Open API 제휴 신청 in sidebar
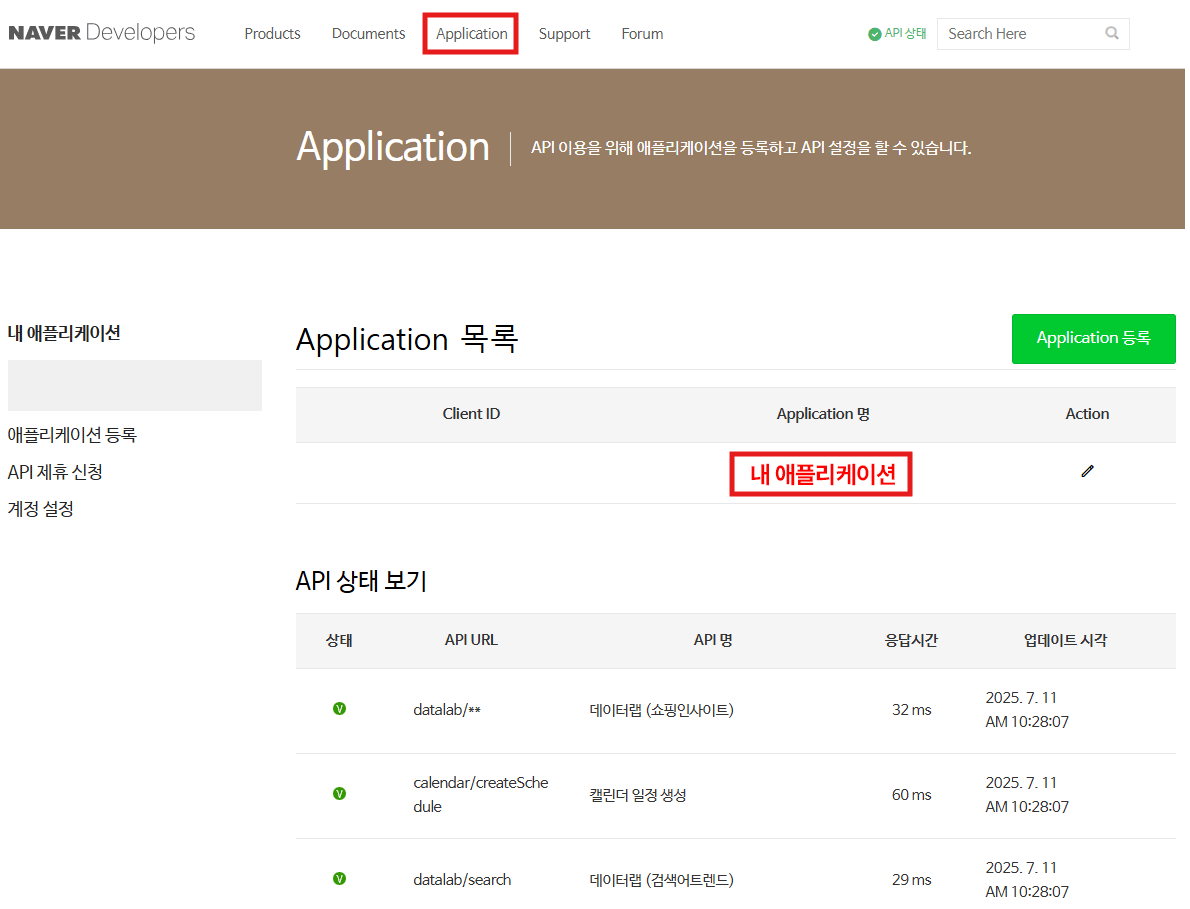 (55, 472)
